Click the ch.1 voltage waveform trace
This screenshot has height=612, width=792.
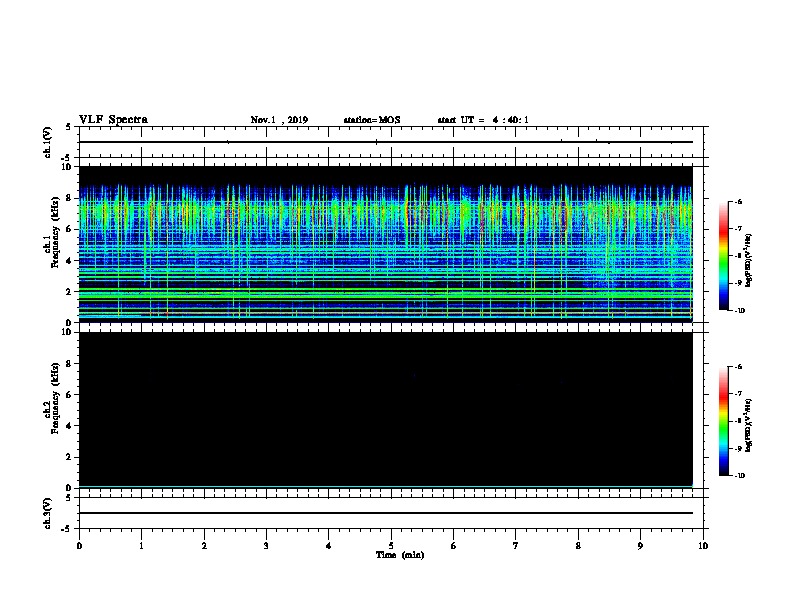point(386,142)
